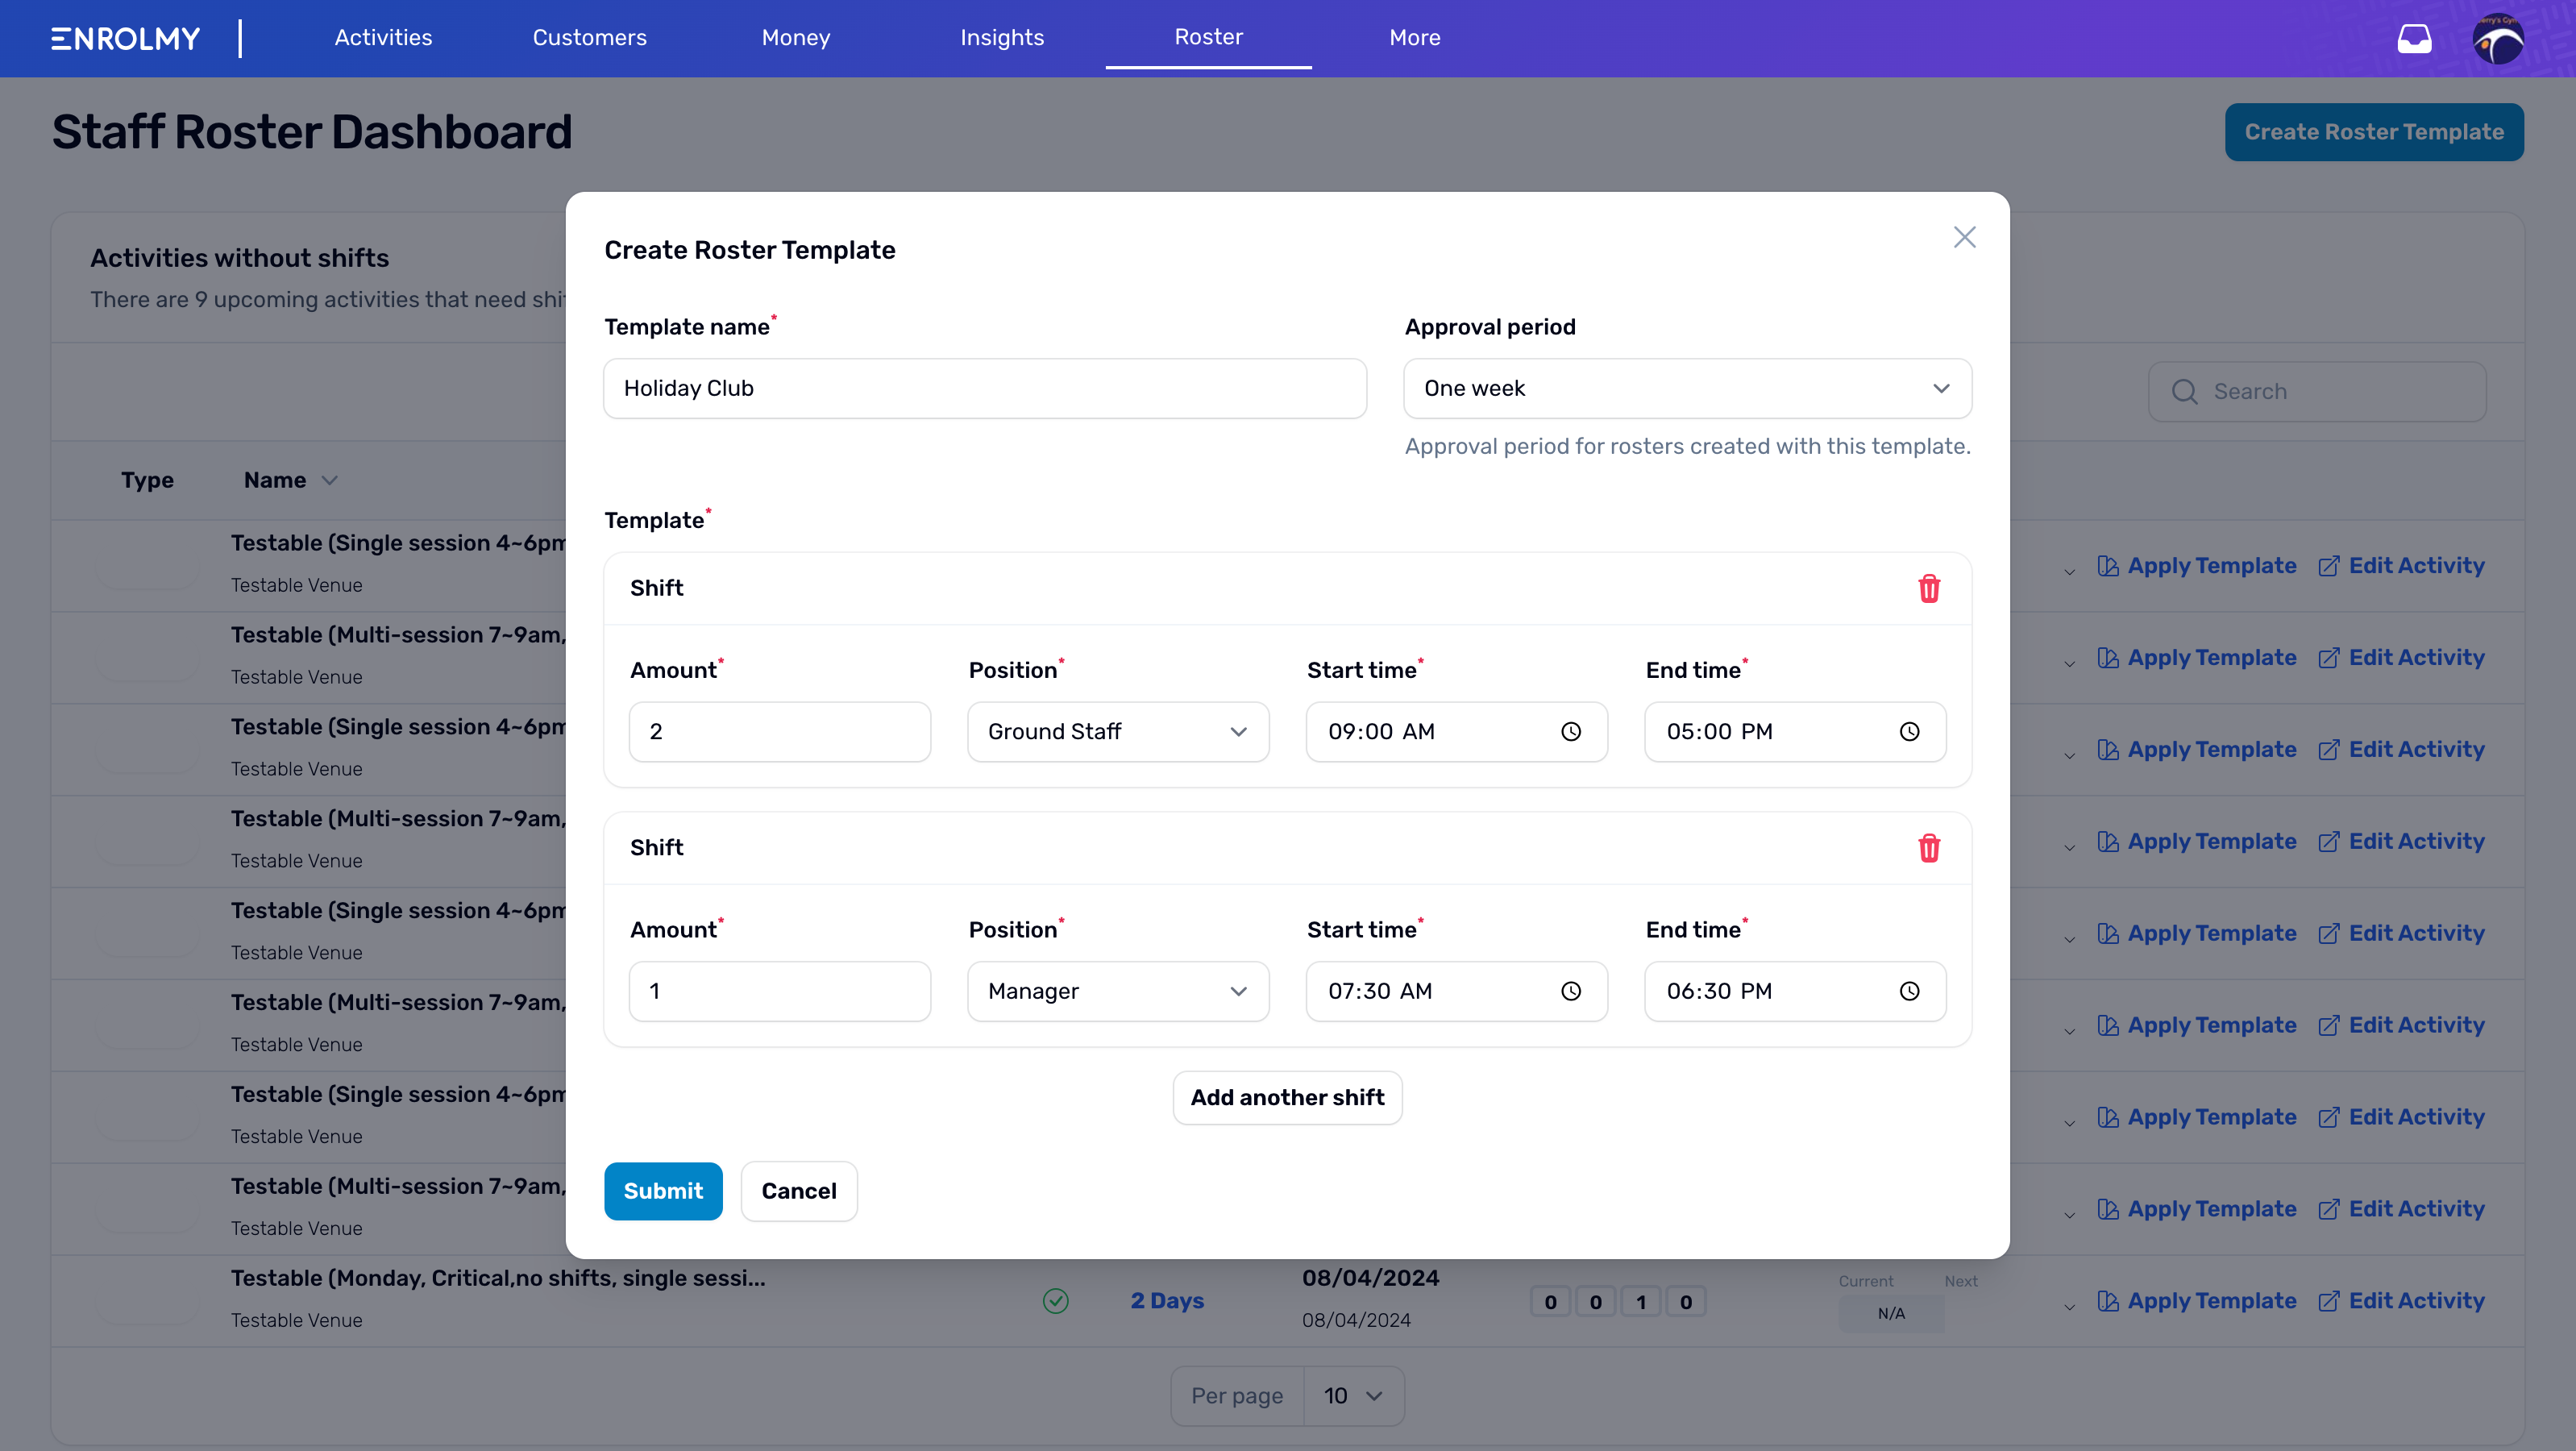The image size is (2576, 1451).
Task: Open the clock picker for 05:00 PM end time
Action: point(1909,732)
